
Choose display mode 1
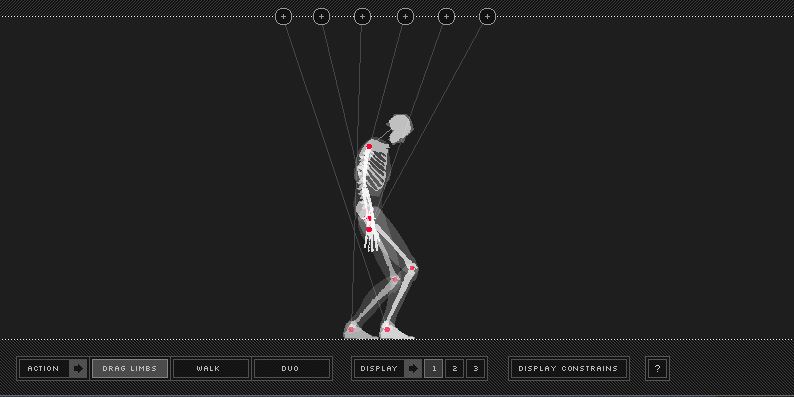point(433,369)
